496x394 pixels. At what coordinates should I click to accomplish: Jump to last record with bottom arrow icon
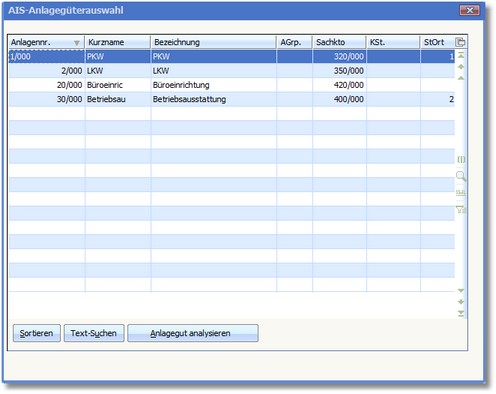[461, 313]
